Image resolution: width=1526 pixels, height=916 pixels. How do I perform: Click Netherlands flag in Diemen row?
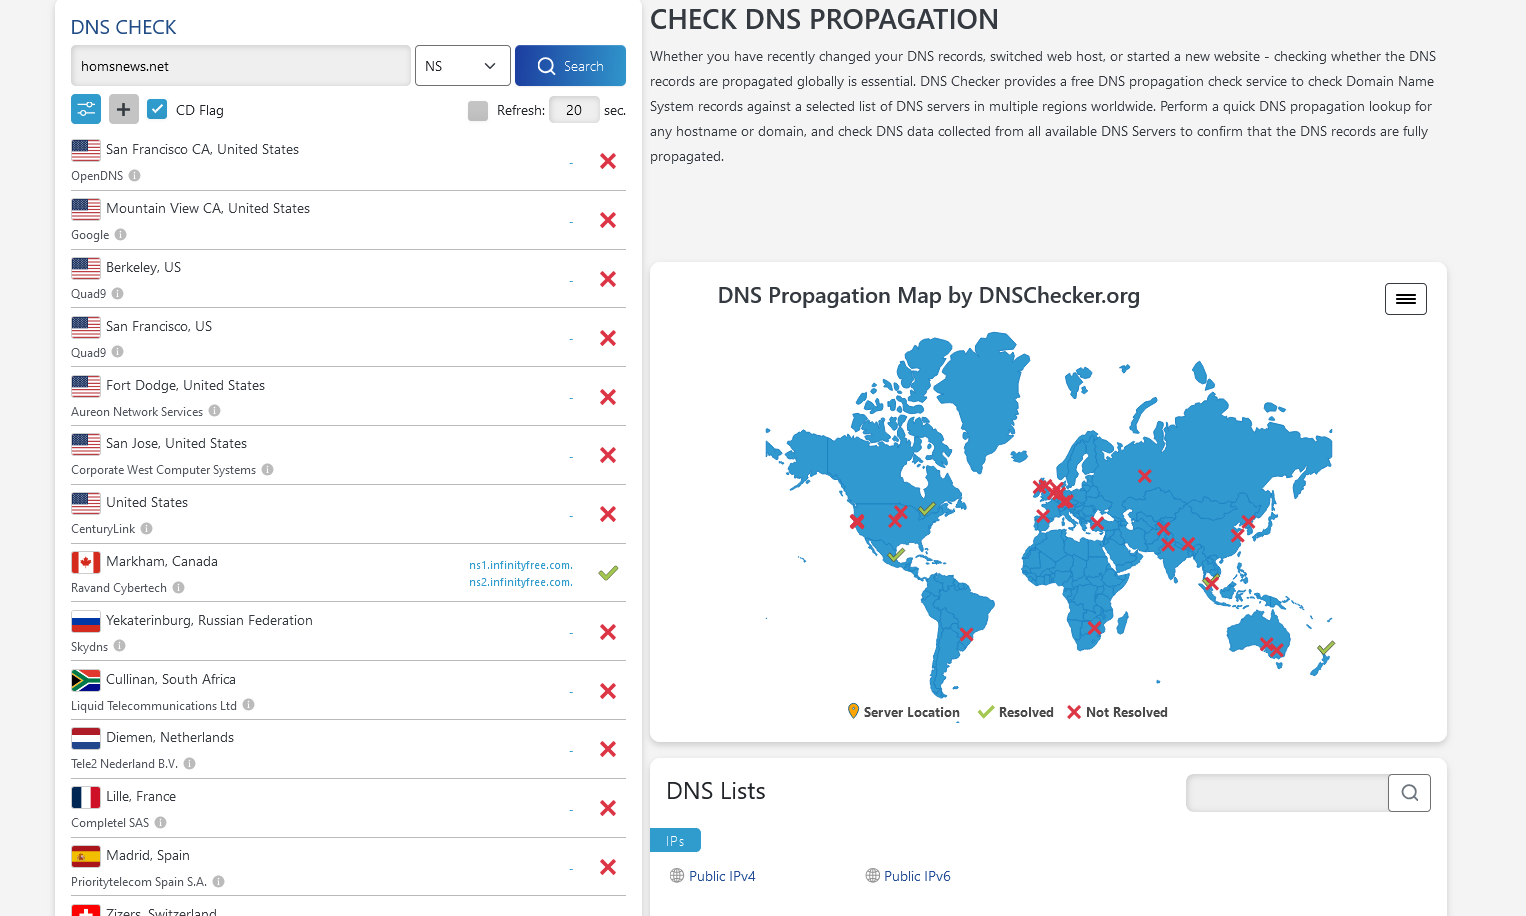[86, 738]
